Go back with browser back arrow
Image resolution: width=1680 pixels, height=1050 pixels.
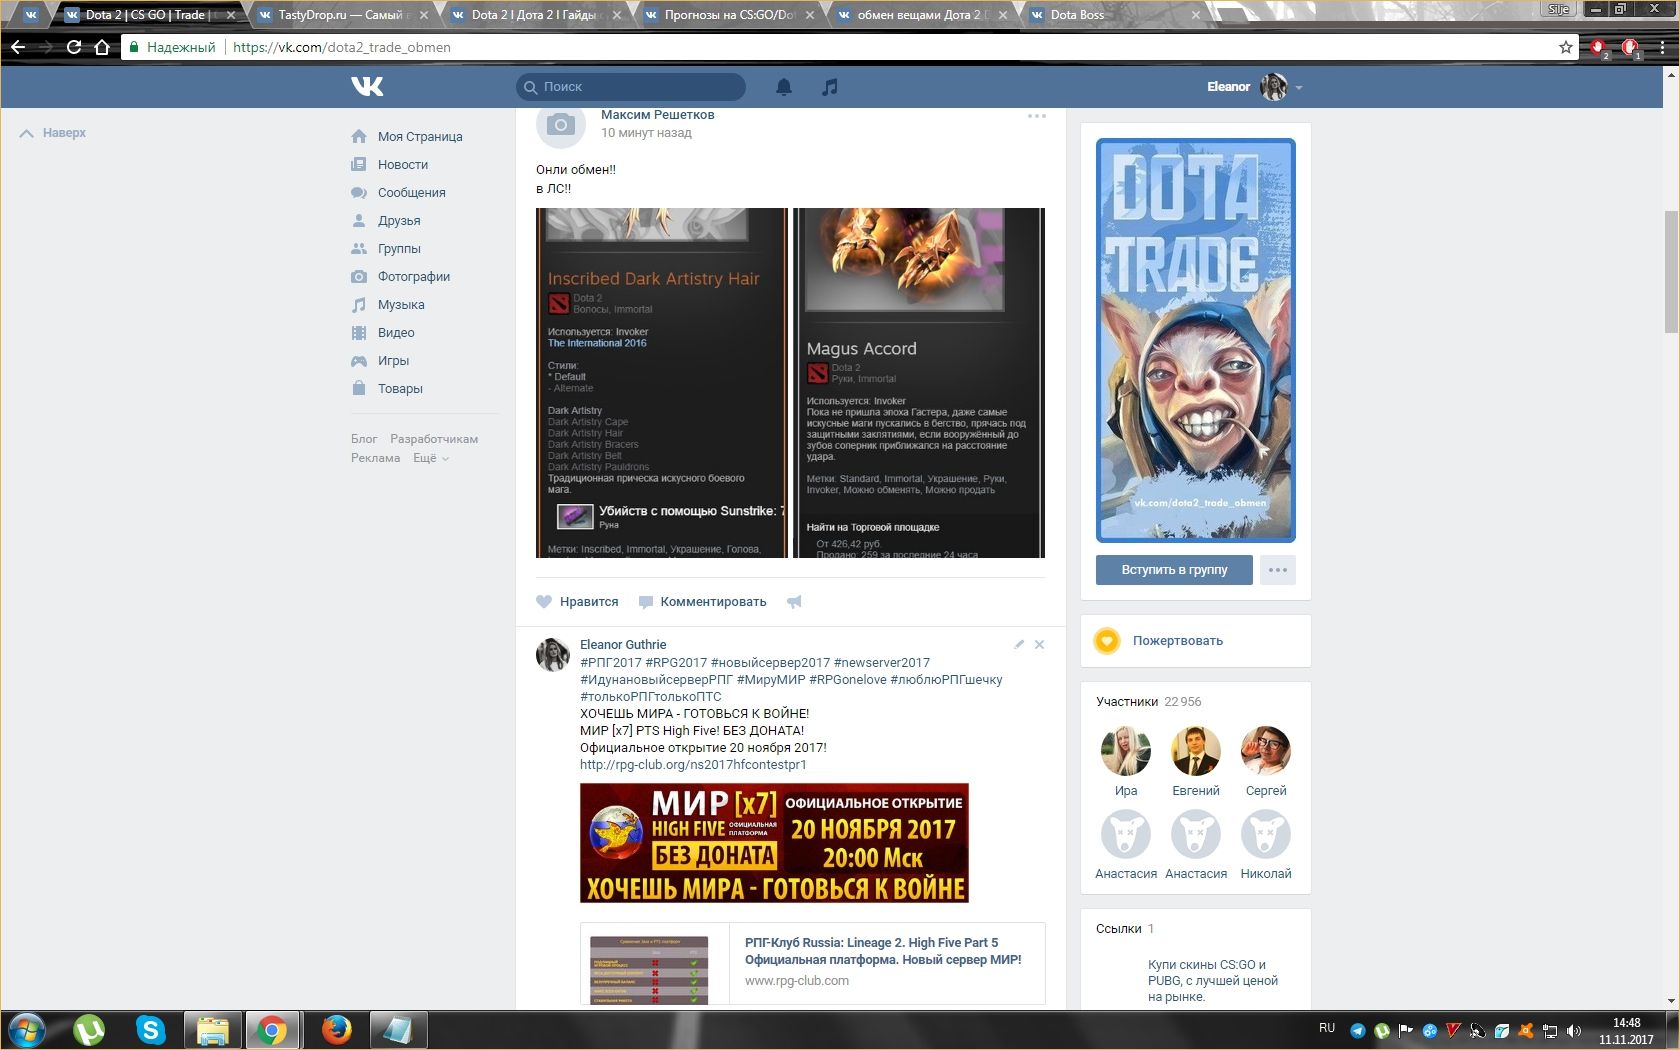coord(18,47)
